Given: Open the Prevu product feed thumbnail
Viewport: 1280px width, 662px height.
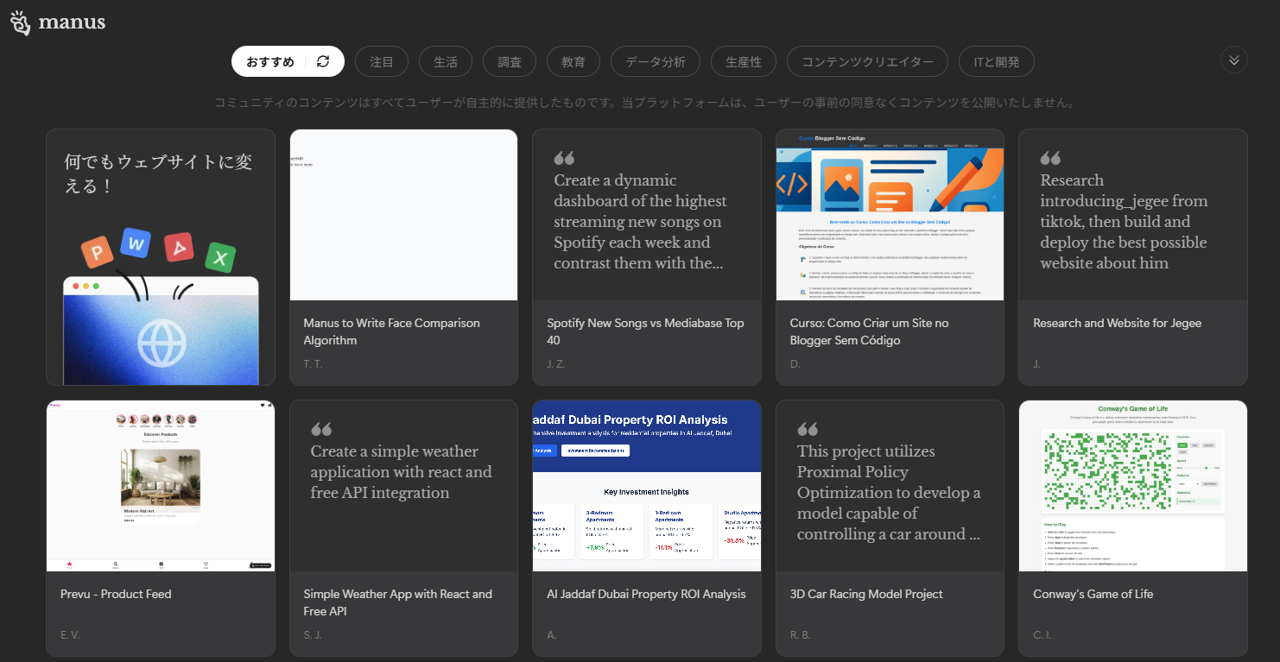Looking at the screenshot, I should [161, 486].
